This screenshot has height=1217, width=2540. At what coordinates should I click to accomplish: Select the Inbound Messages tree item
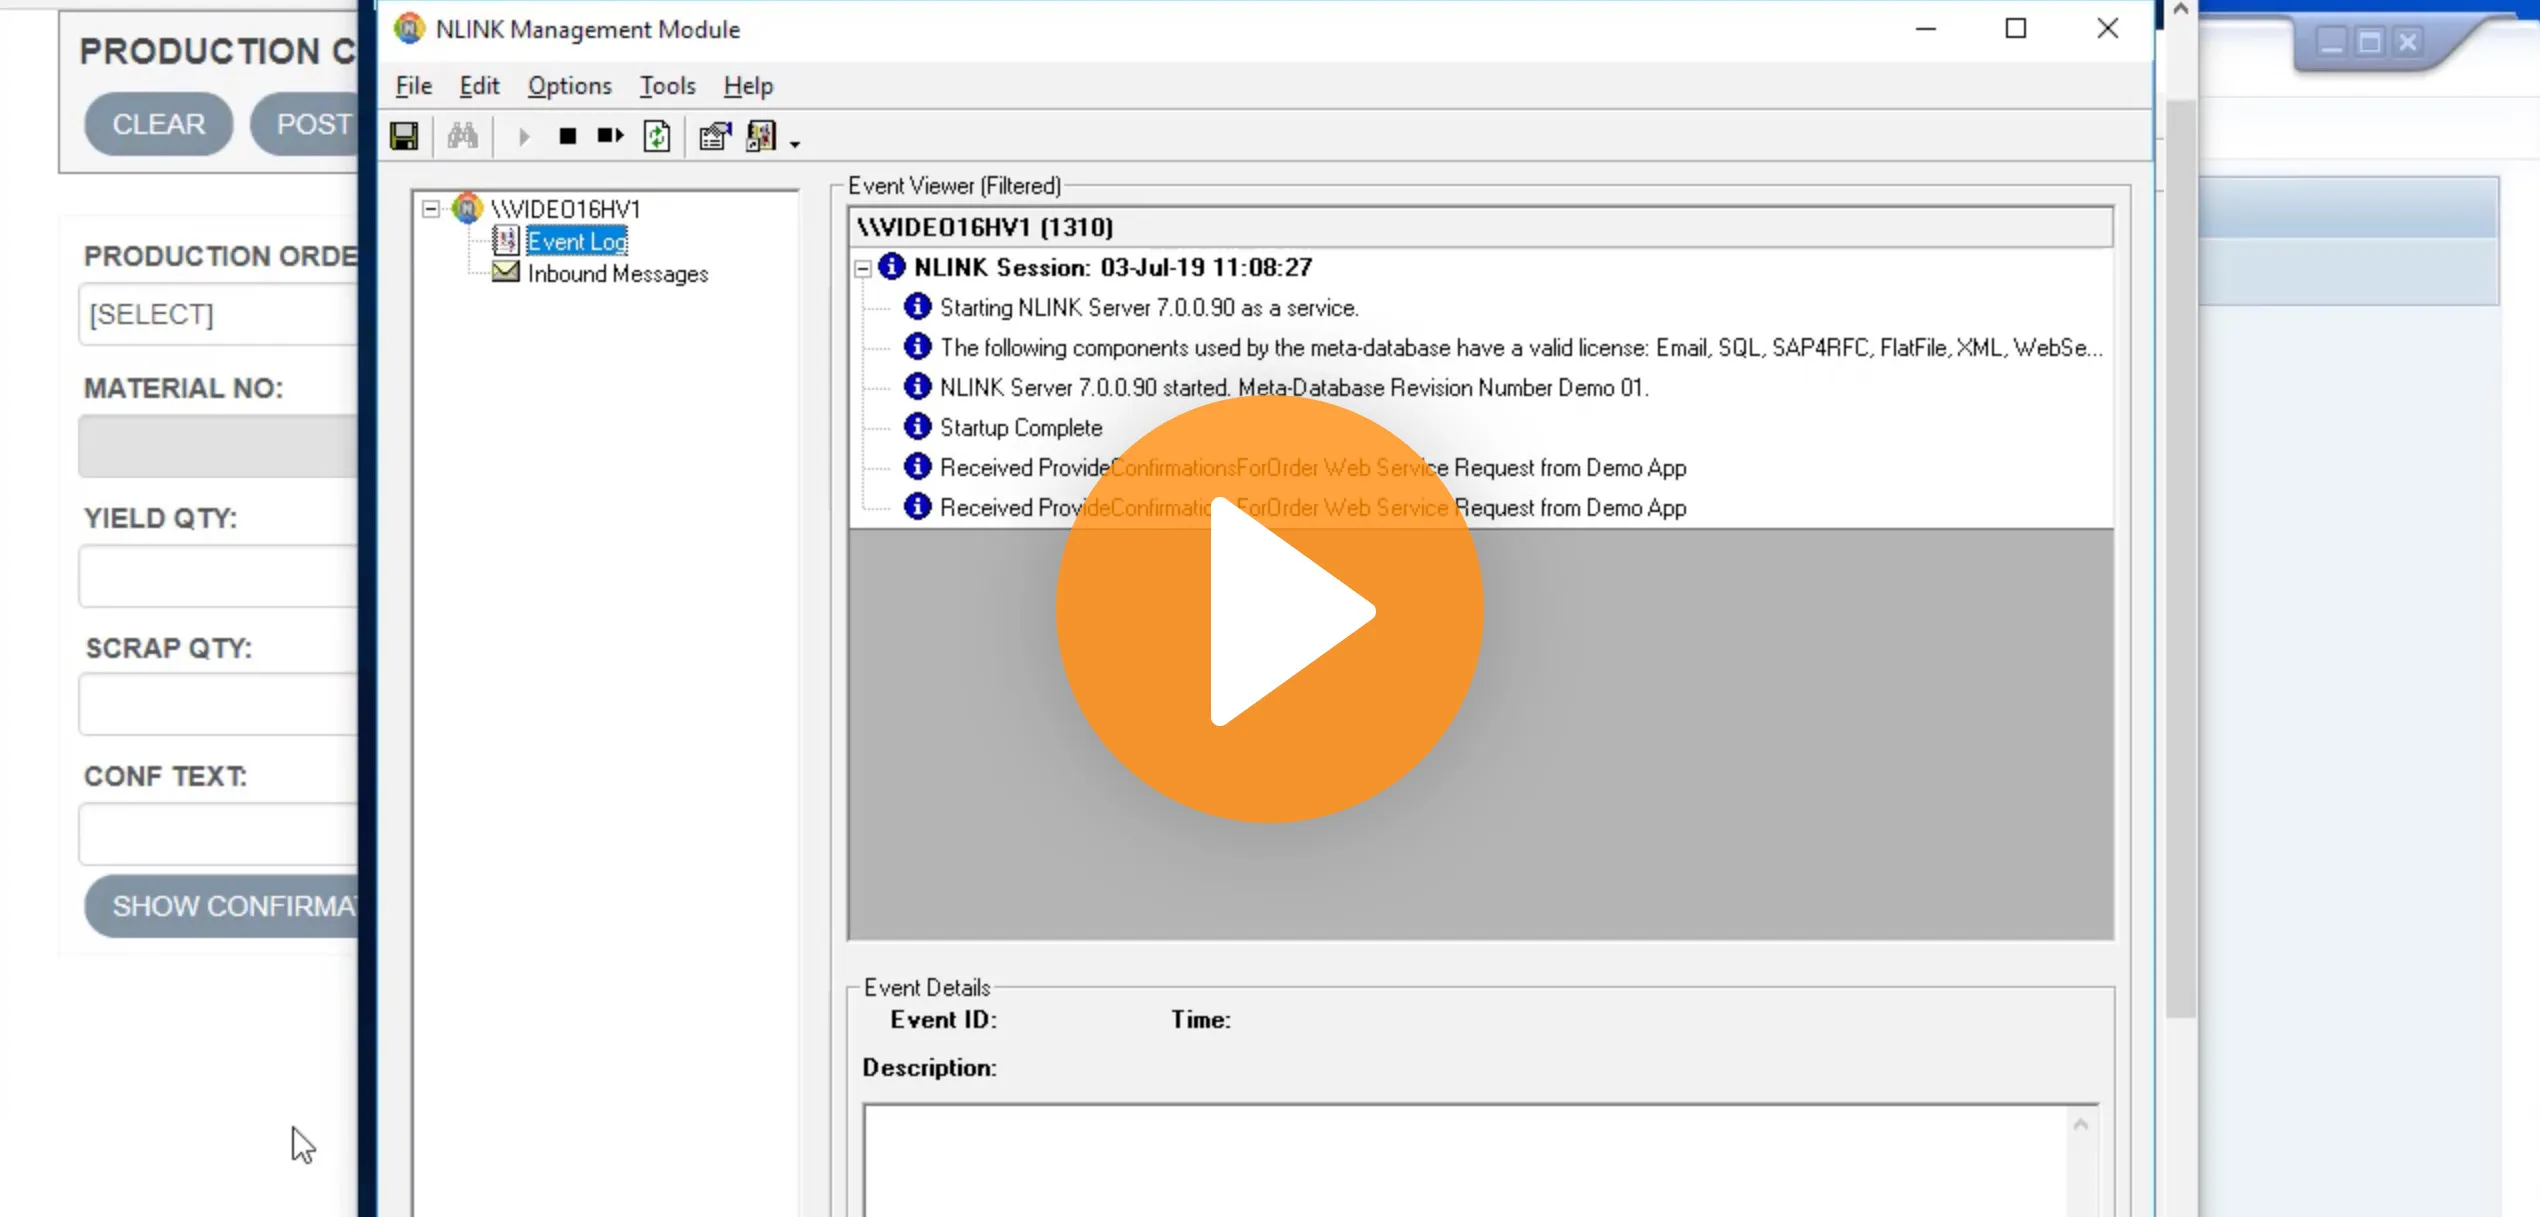(x=617, y=274)
